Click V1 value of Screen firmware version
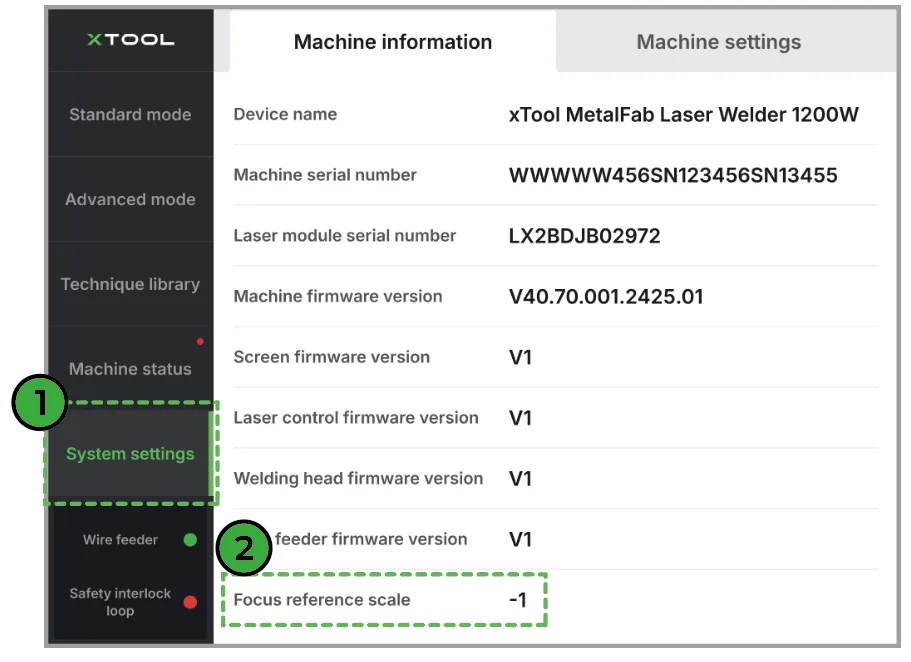Image resolution: width=911 pixels, height=662 pixels. click(521, 357)
